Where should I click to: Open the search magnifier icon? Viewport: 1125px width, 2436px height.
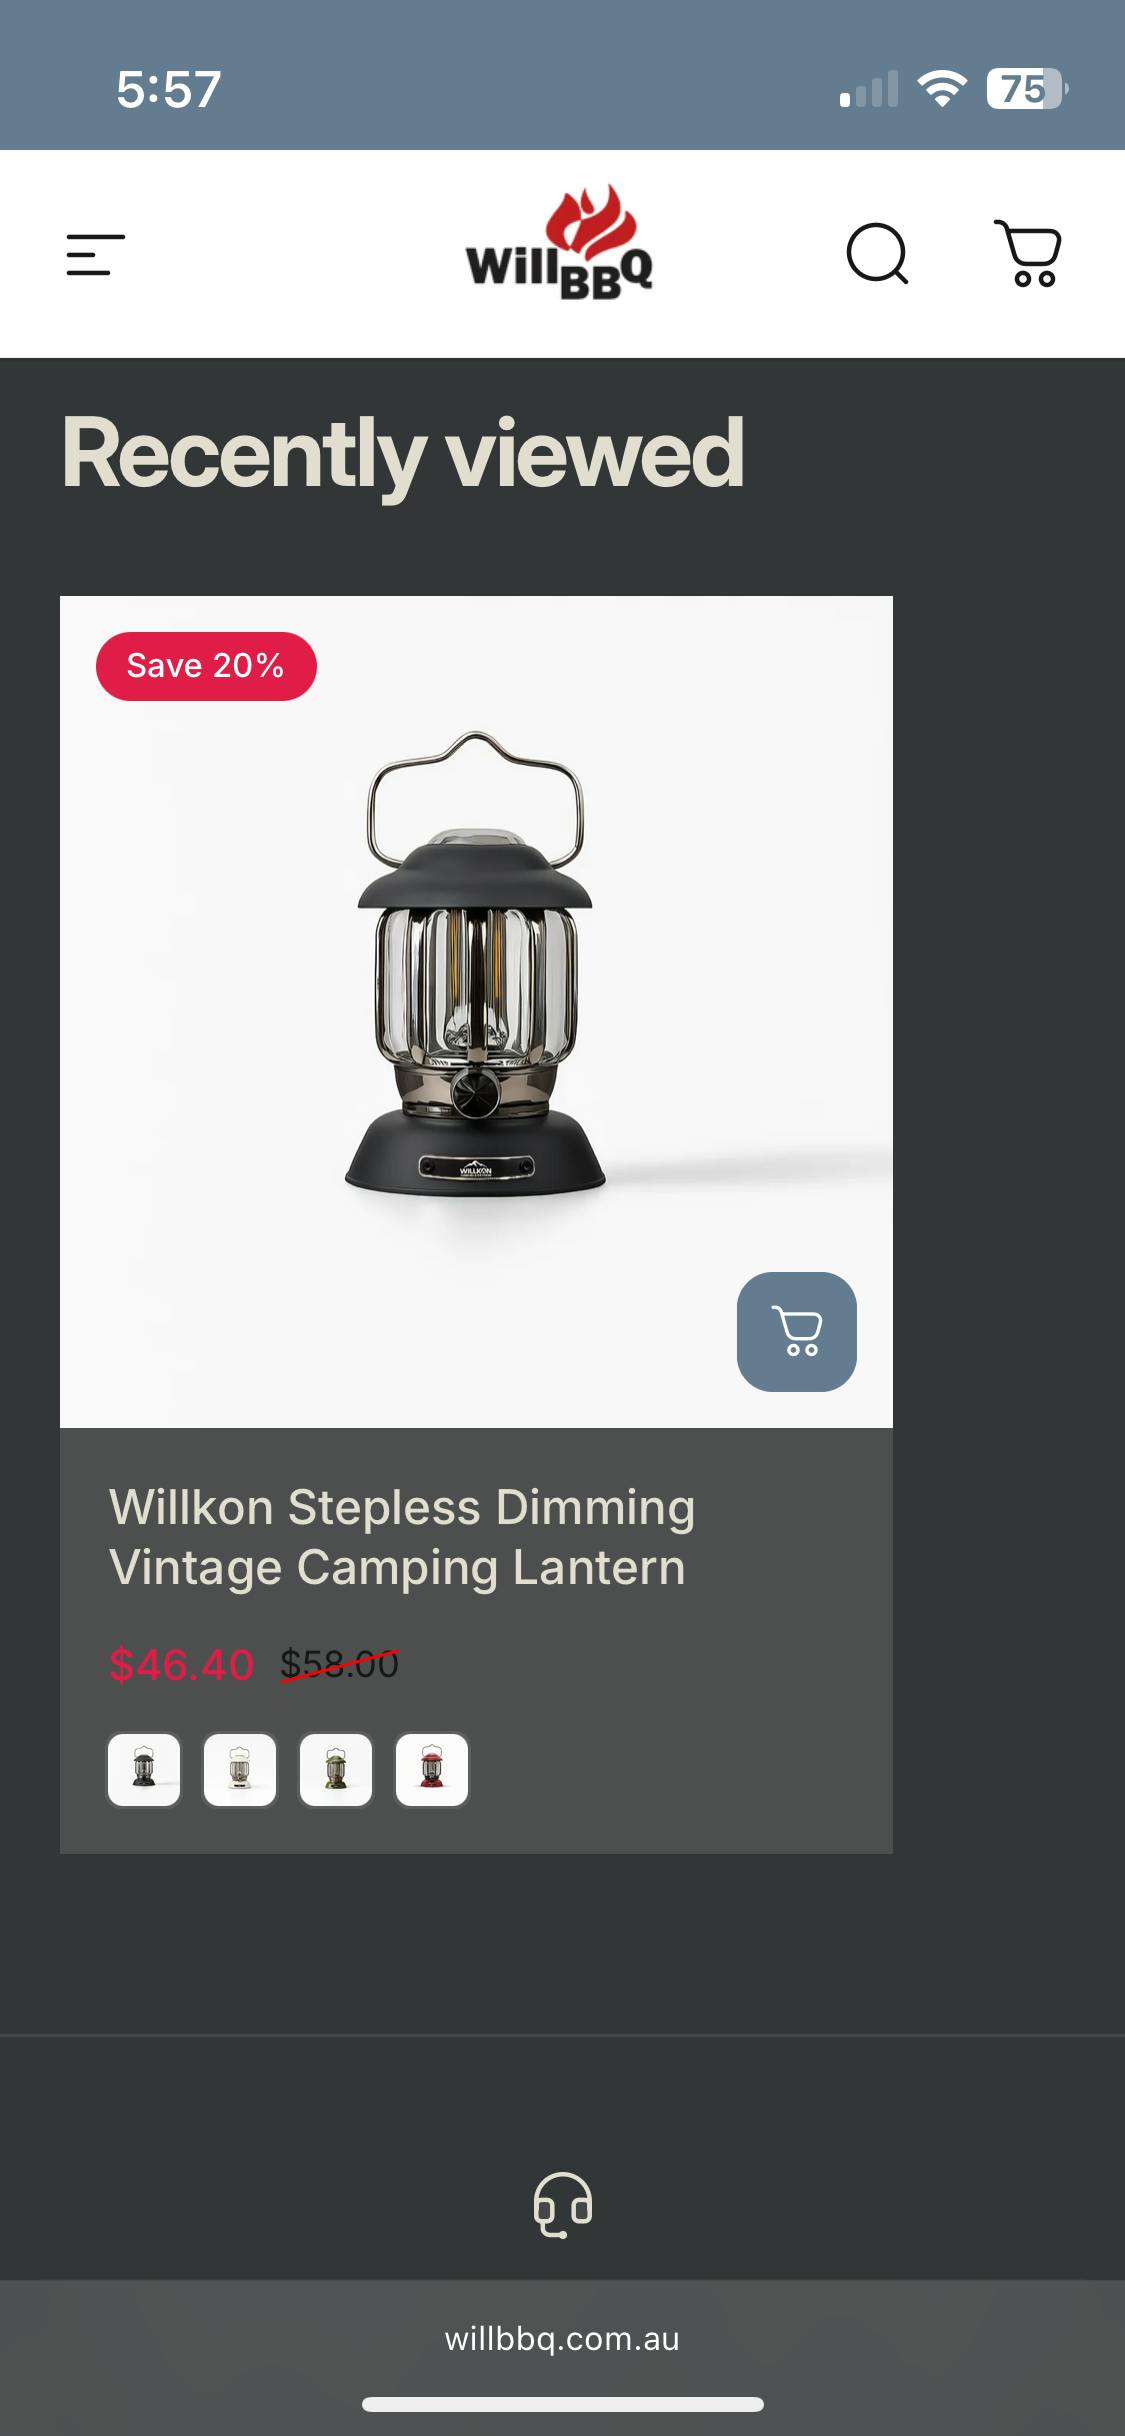(877, 253)
